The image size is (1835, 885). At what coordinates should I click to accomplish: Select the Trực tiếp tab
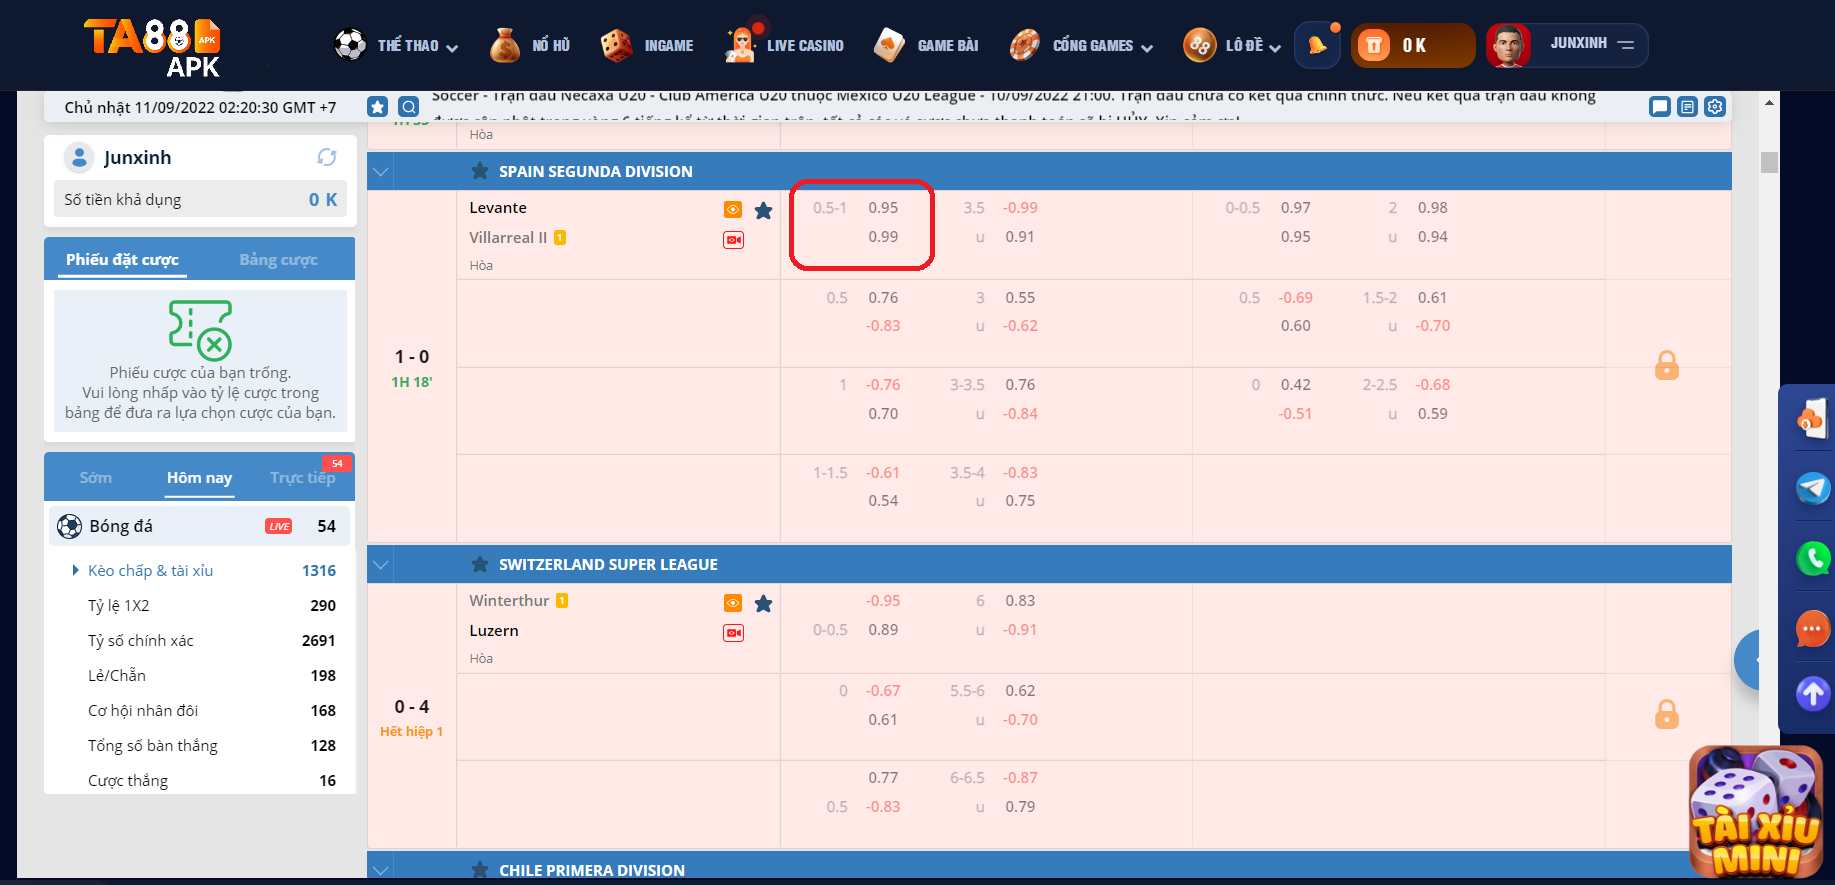pyautogui.click(x=302, y=478)
